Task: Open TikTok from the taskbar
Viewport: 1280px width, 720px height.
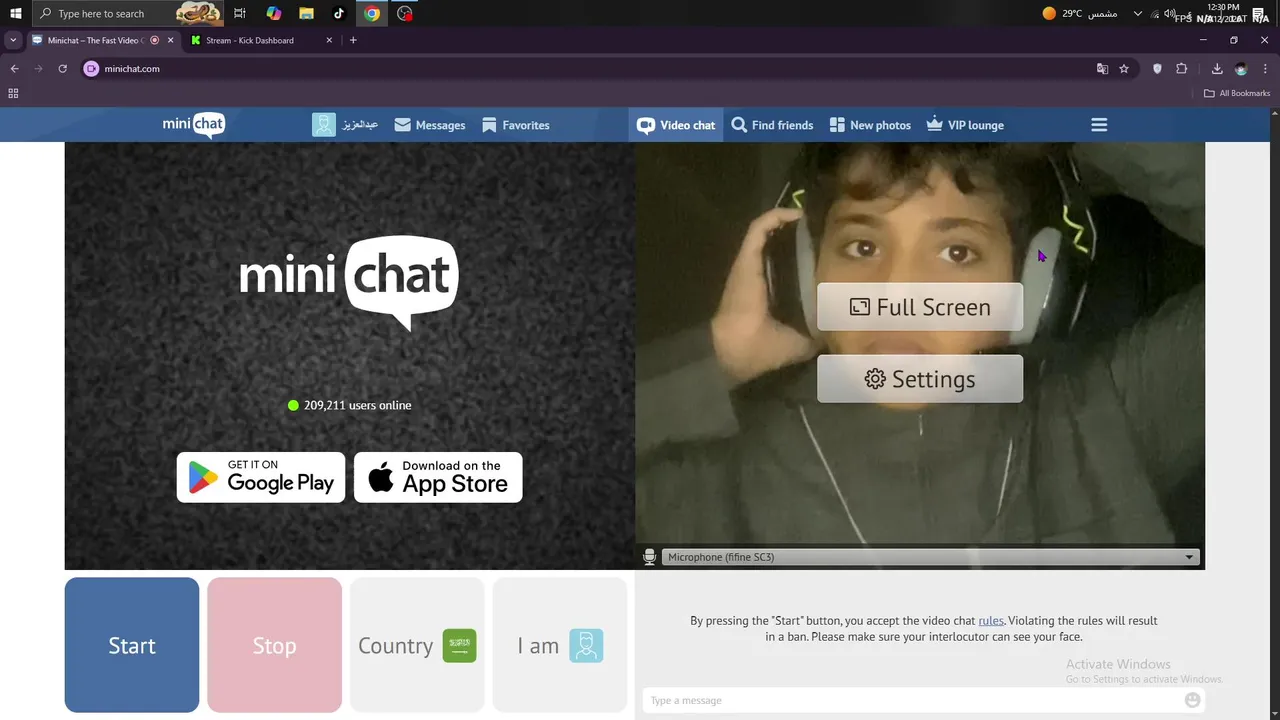Action: [339, 13]
